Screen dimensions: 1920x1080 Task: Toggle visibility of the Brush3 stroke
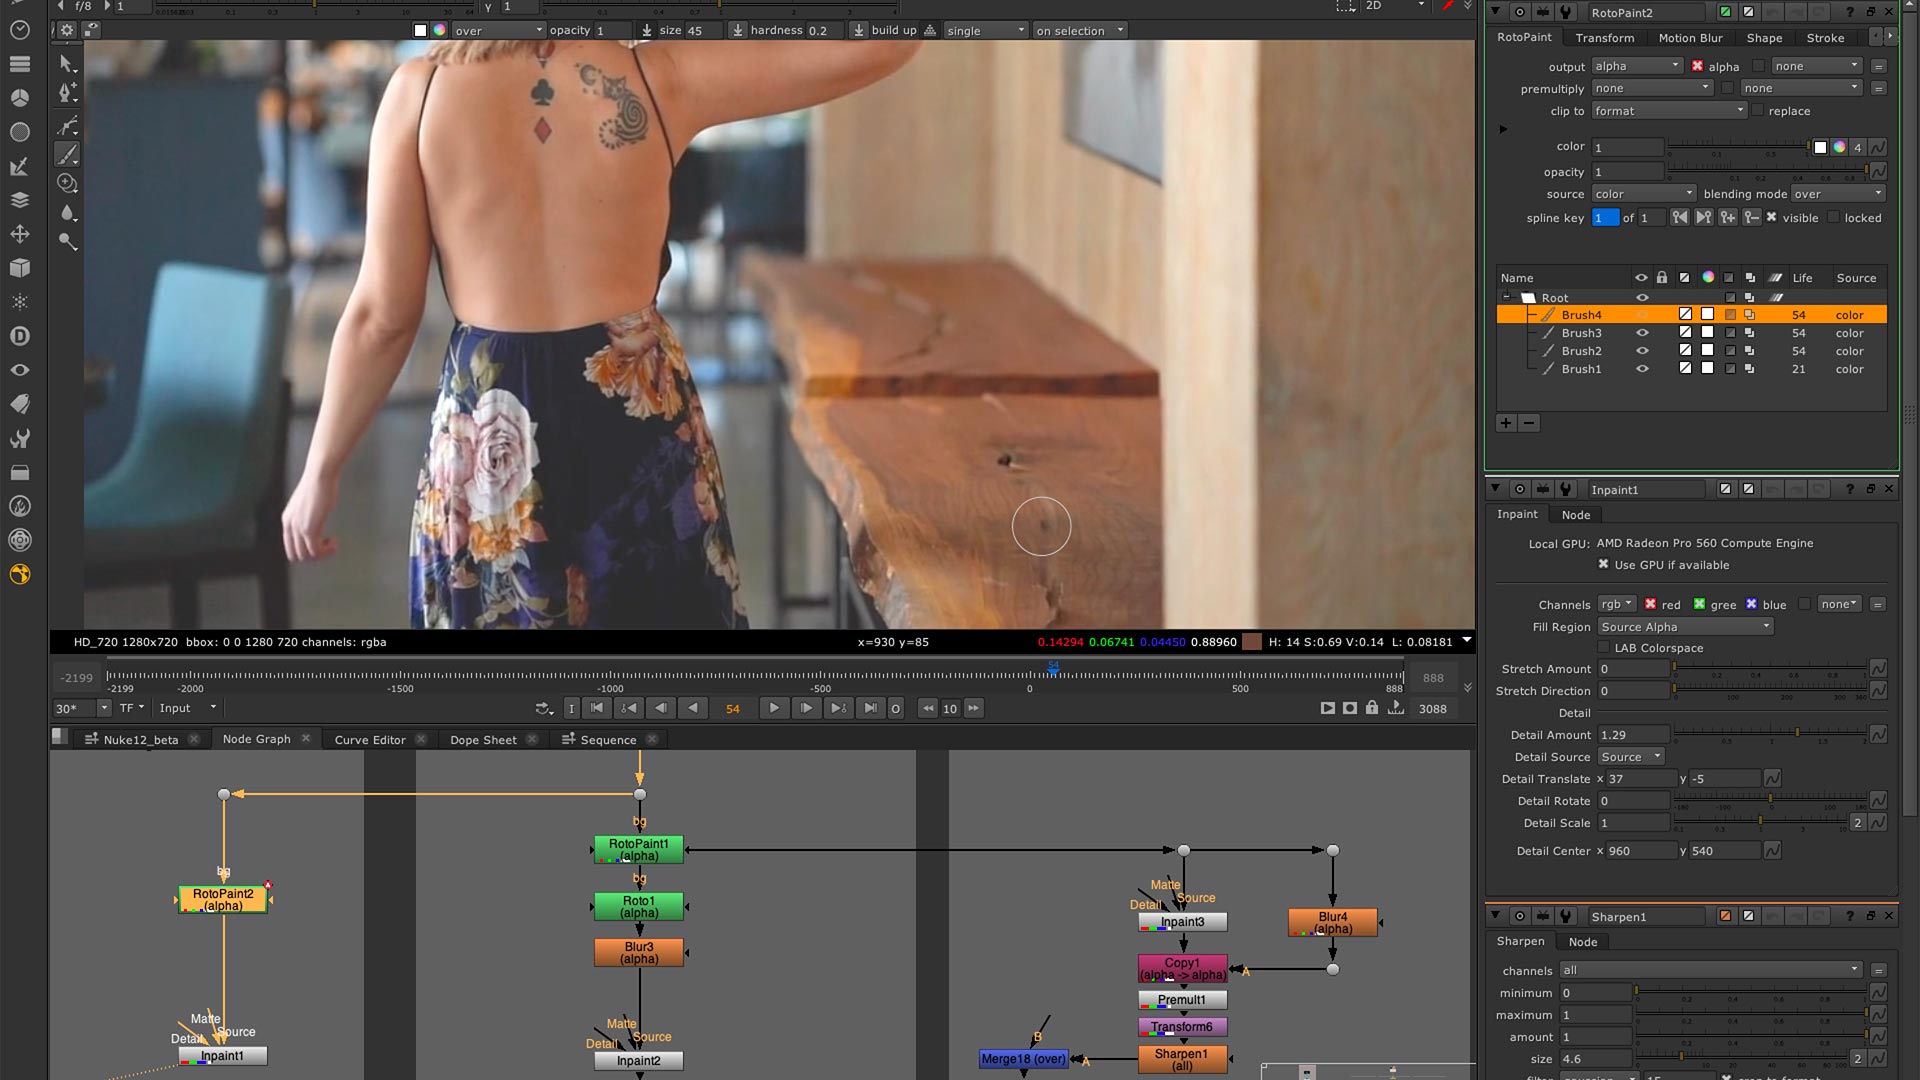[1642, 333]
